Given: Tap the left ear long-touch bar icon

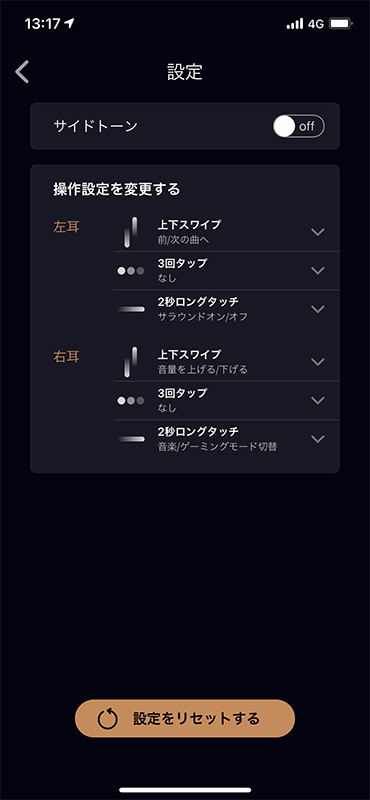Looking at the screenshot, I should 131,309.
